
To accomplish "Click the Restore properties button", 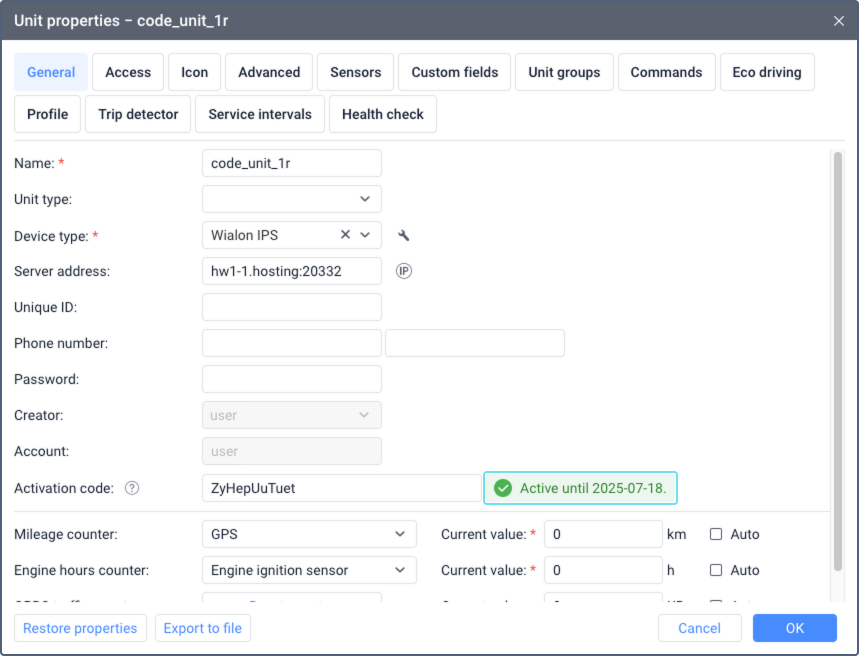I will click(x=80, y=628).
